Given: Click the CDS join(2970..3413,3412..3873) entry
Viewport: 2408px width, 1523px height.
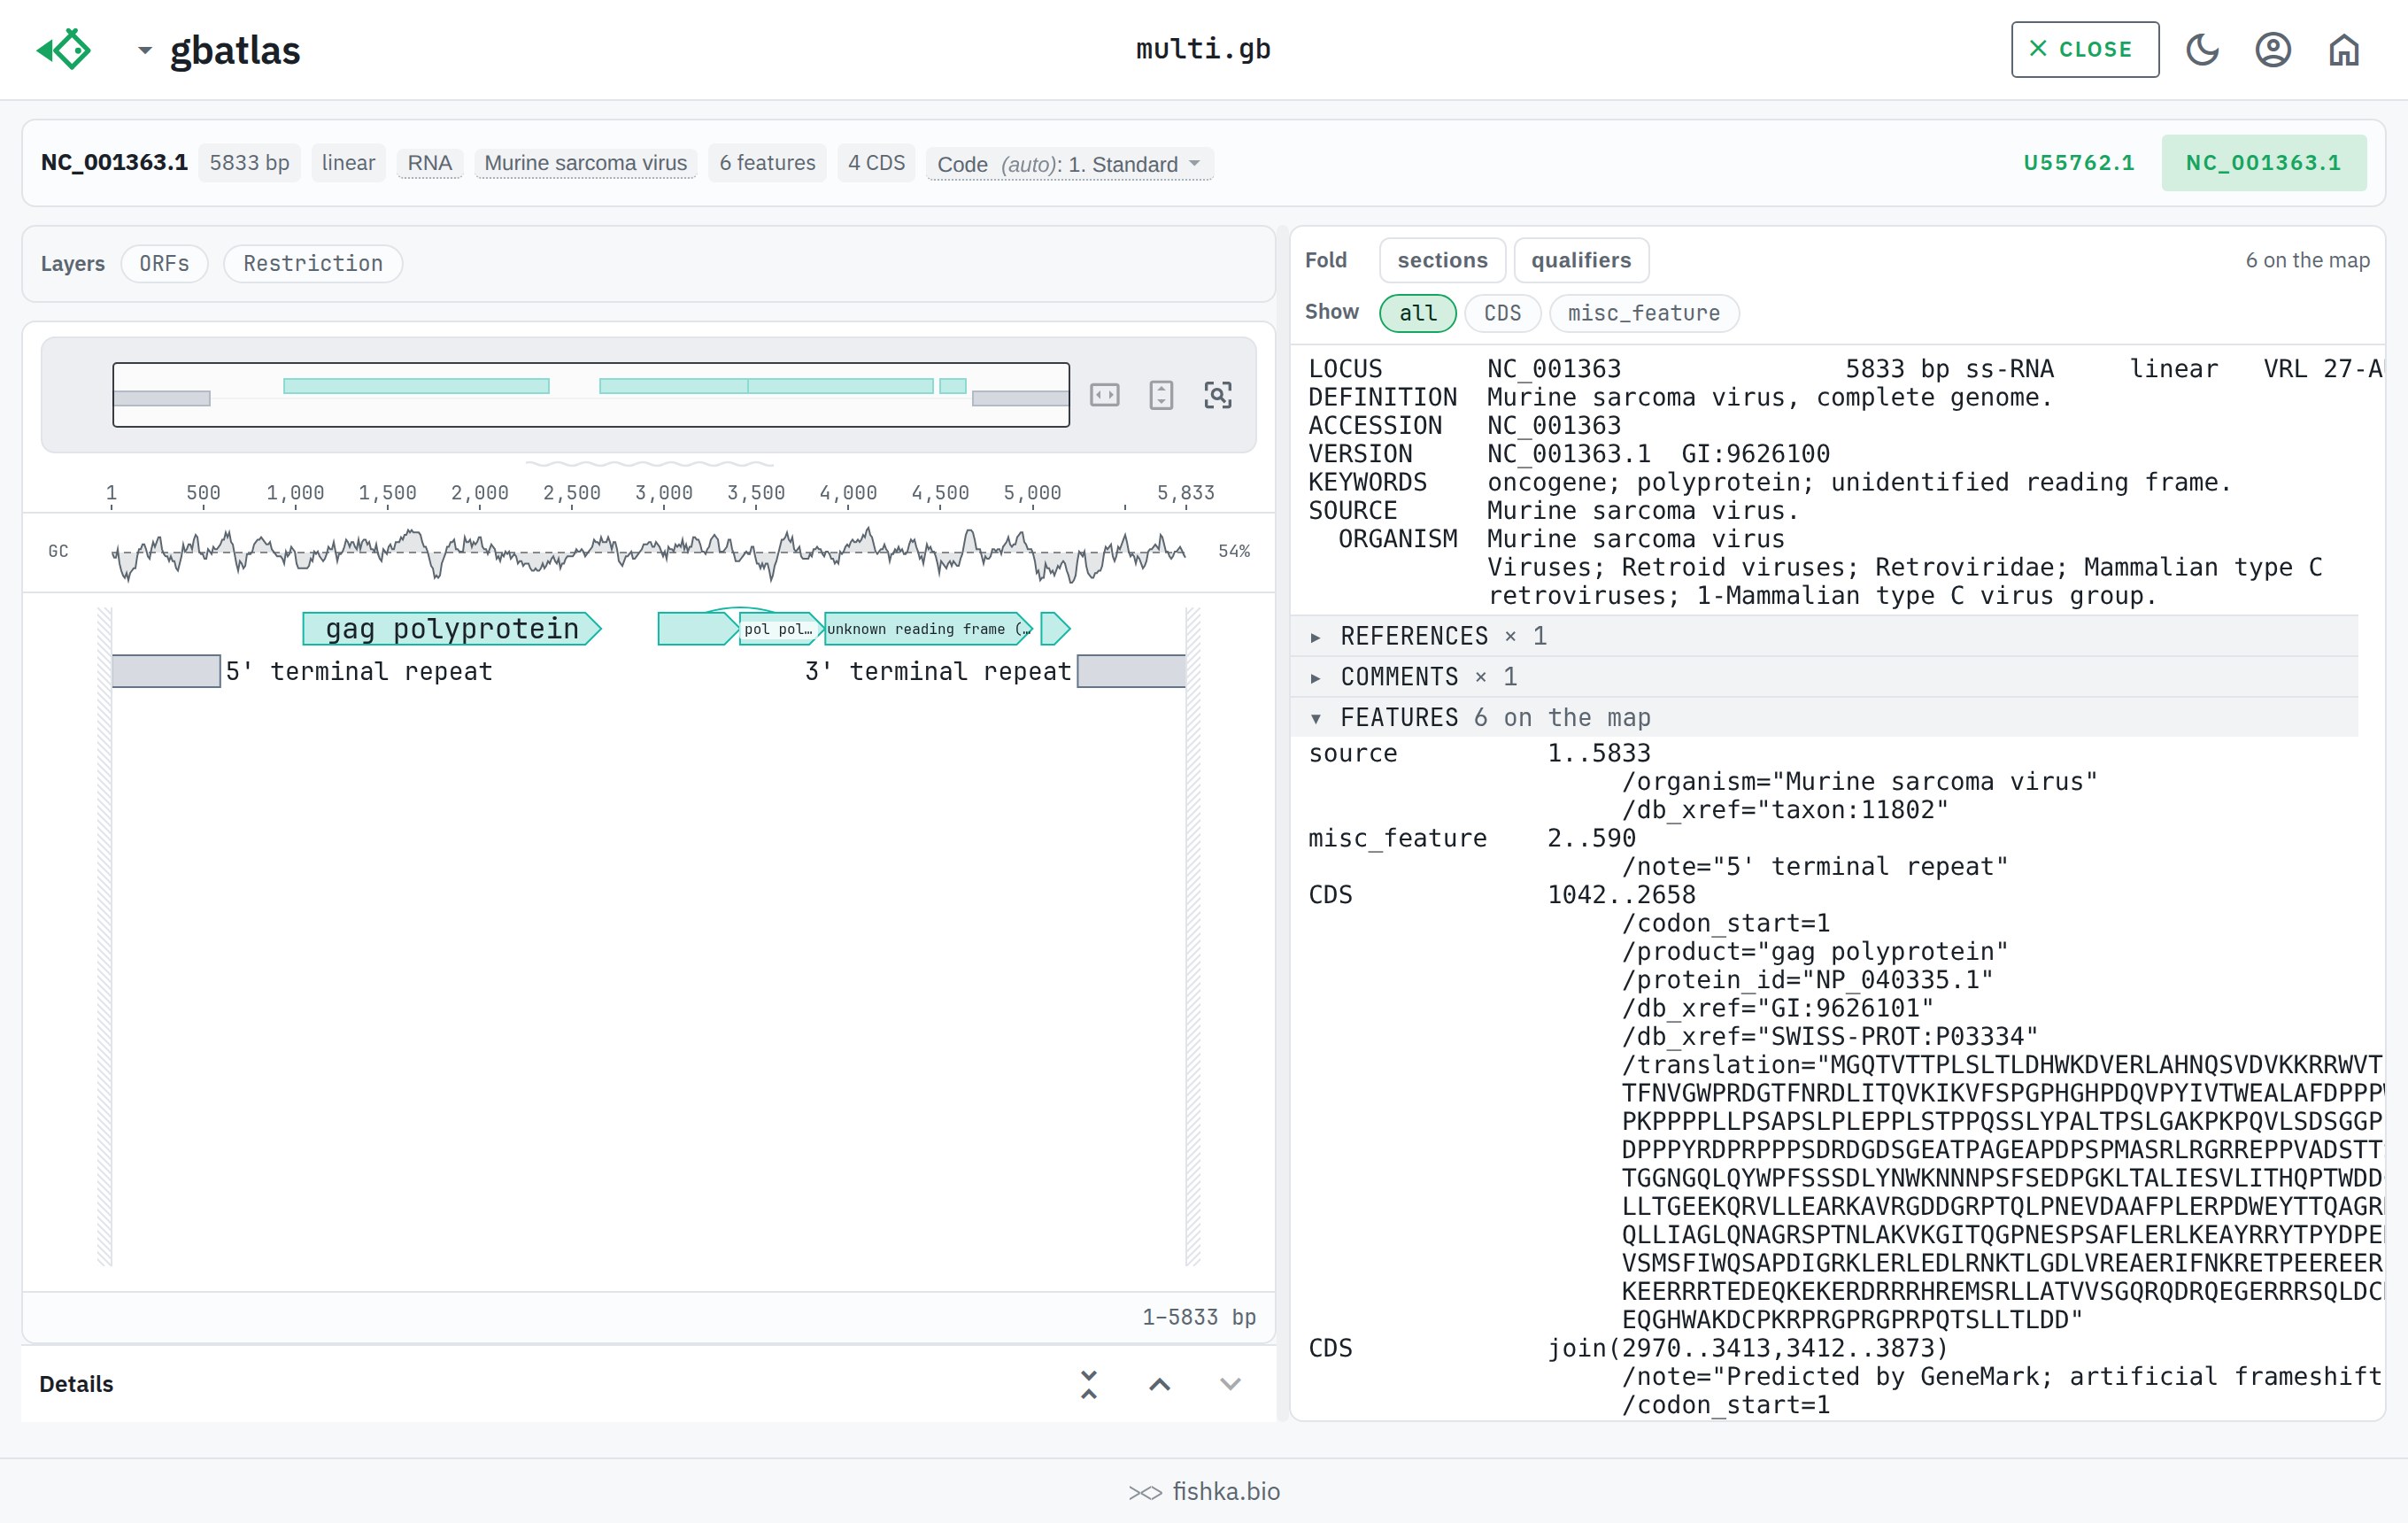Looking at the screenshot, I should click(1629, 1348).
